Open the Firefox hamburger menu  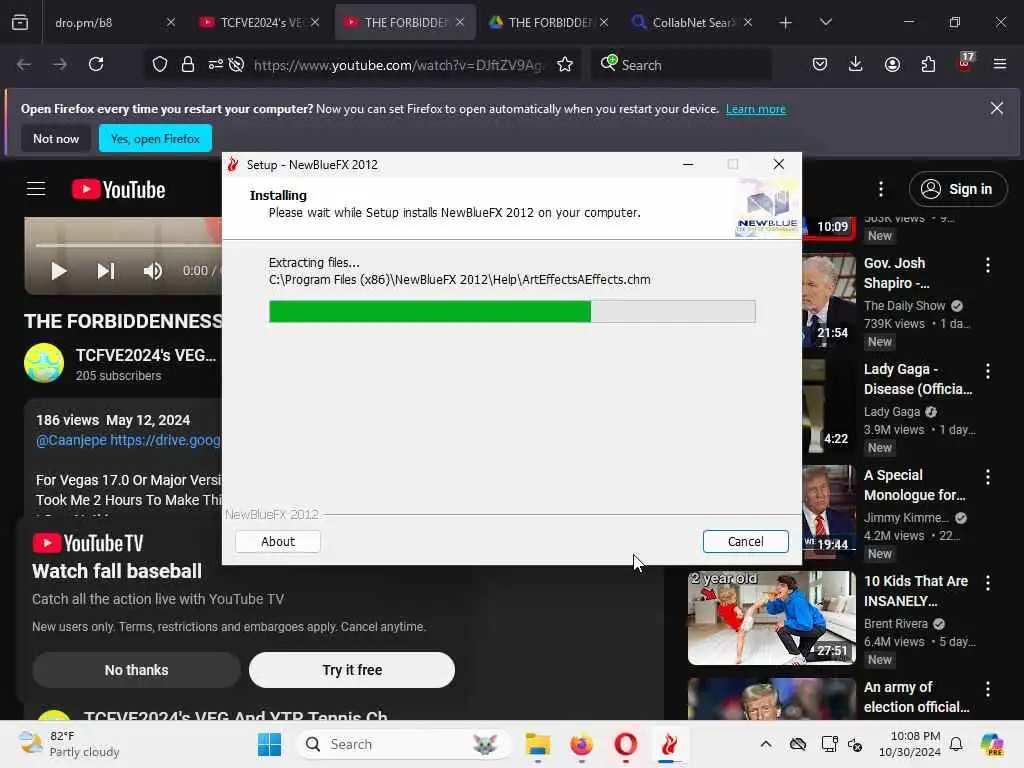[x=1000, y=64]
